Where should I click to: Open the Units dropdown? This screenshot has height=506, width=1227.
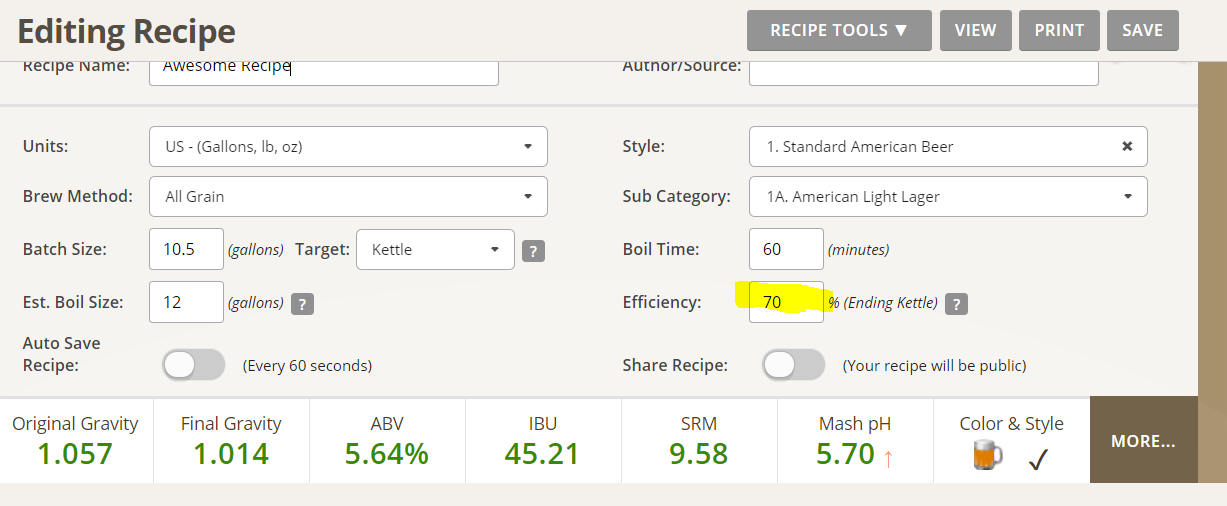[348, 146]
